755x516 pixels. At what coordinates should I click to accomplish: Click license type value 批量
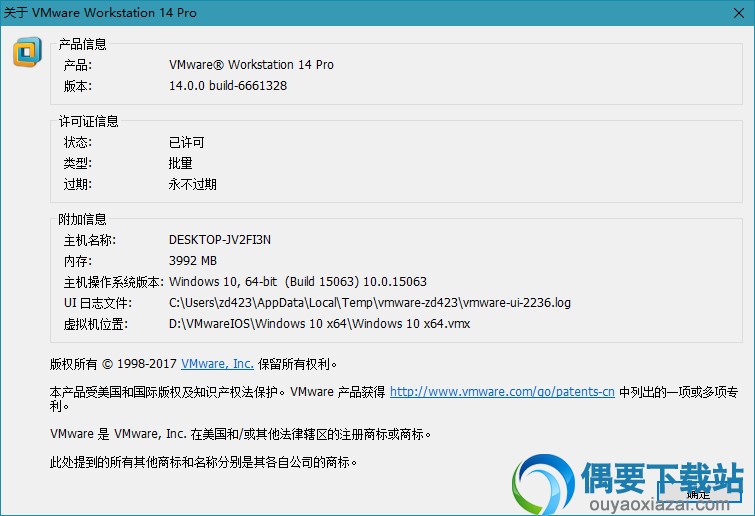(181, 163)
